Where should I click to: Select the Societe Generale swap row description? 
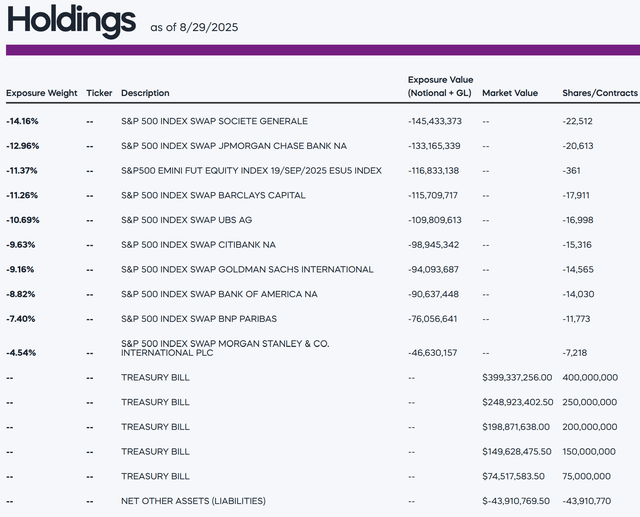(x=214, y=122)
